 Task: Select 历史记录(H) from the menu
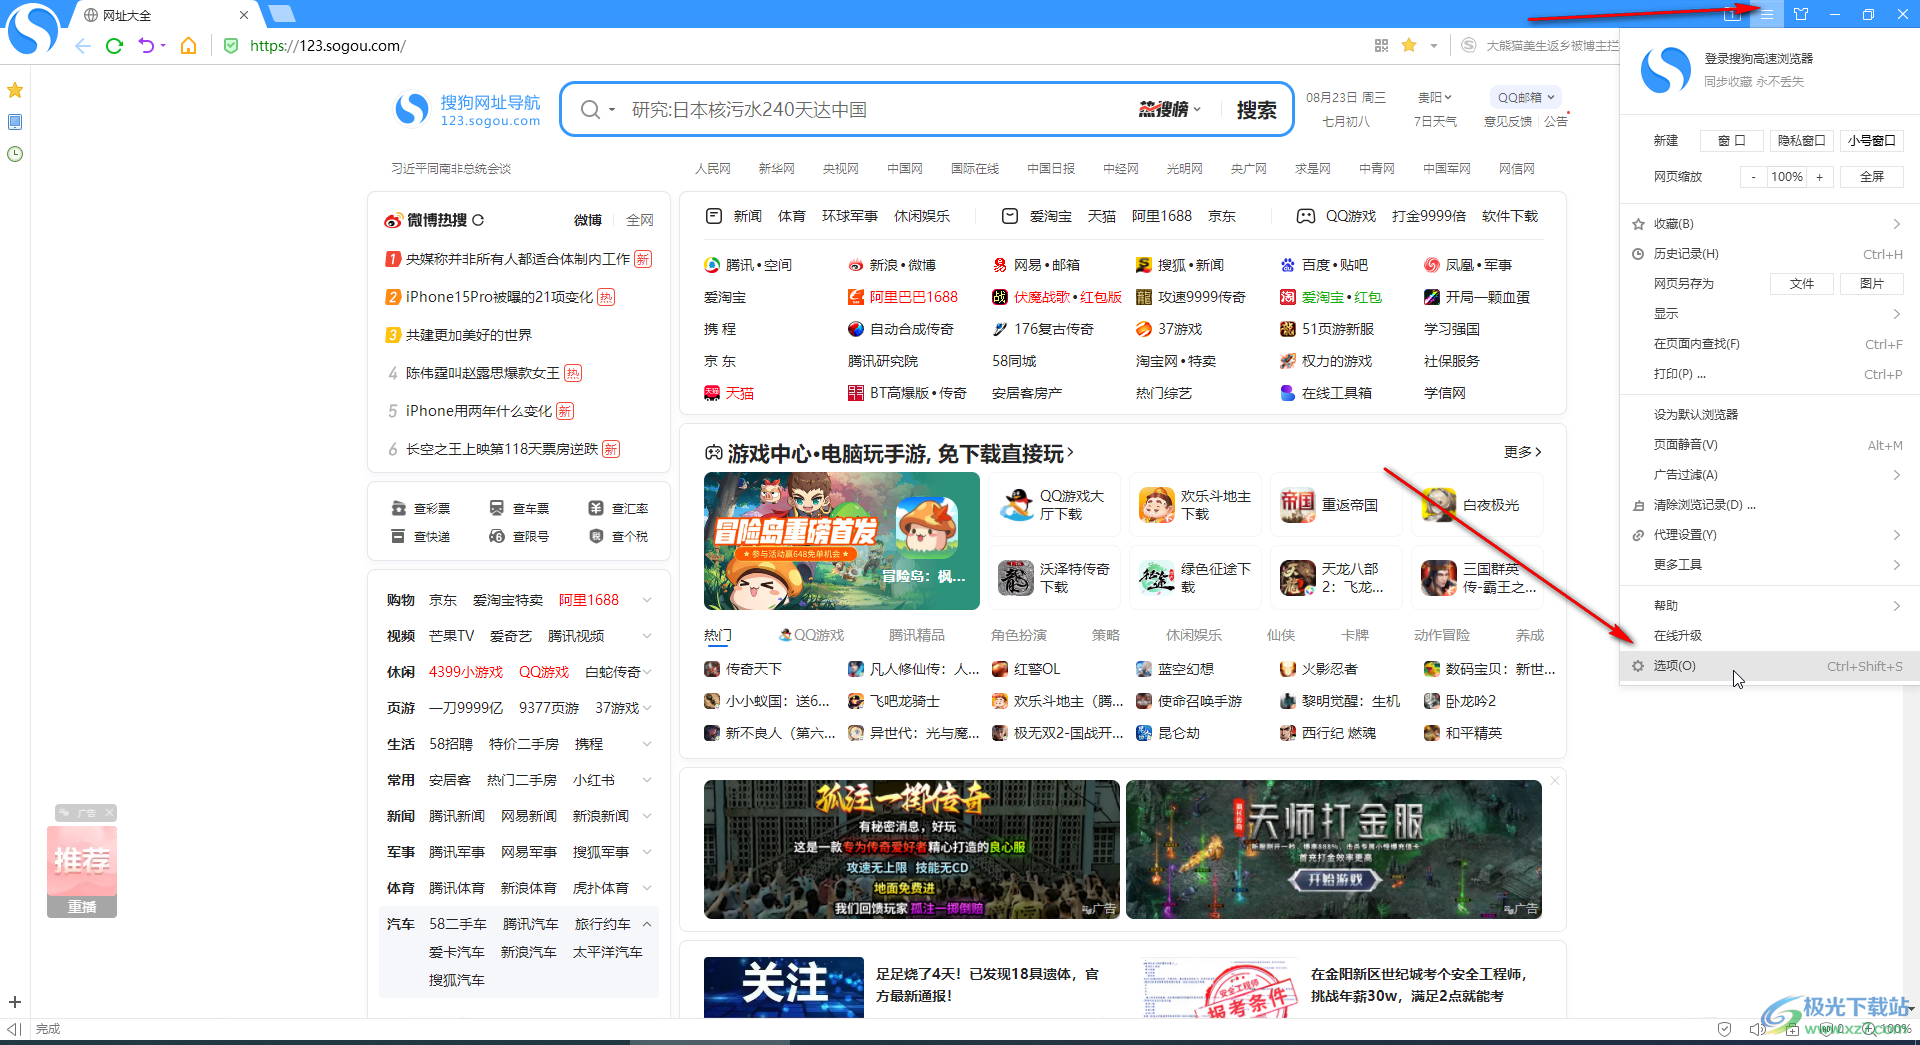coord(1768,254)
